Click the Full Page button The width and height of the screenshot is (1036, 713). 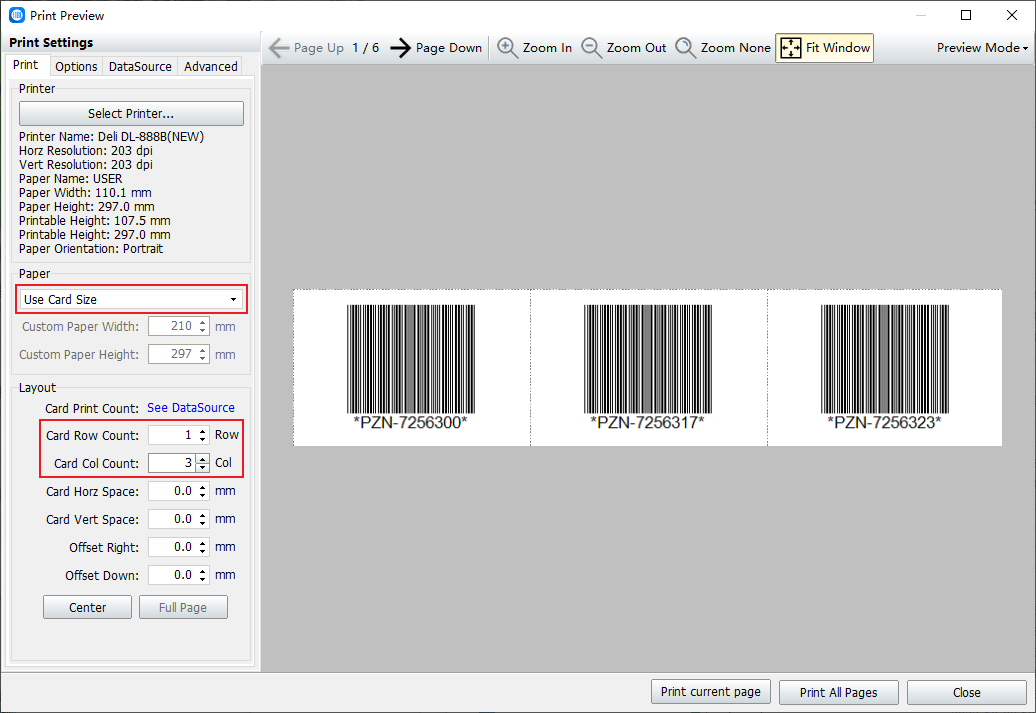click(x=183, y=607)
